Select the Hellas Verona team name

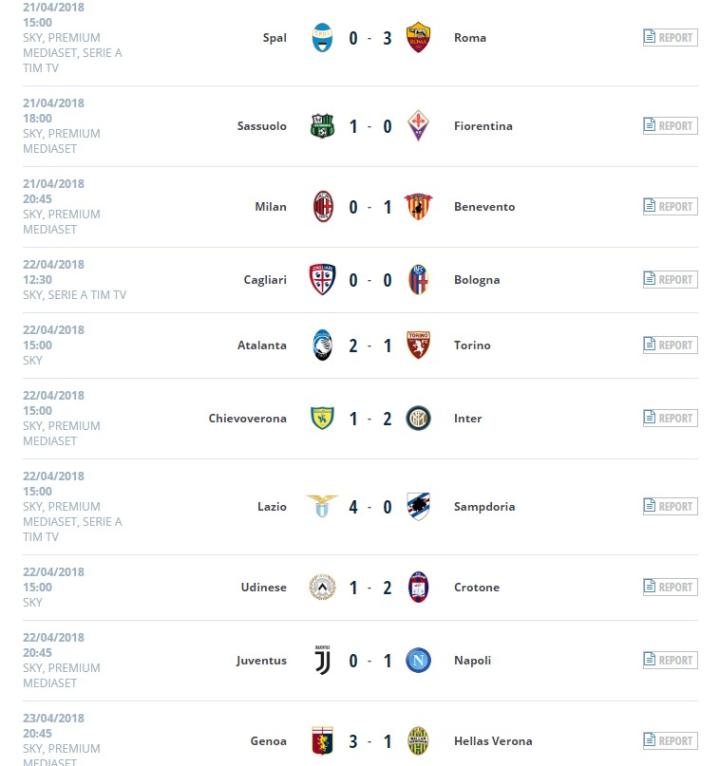(492, 741)
